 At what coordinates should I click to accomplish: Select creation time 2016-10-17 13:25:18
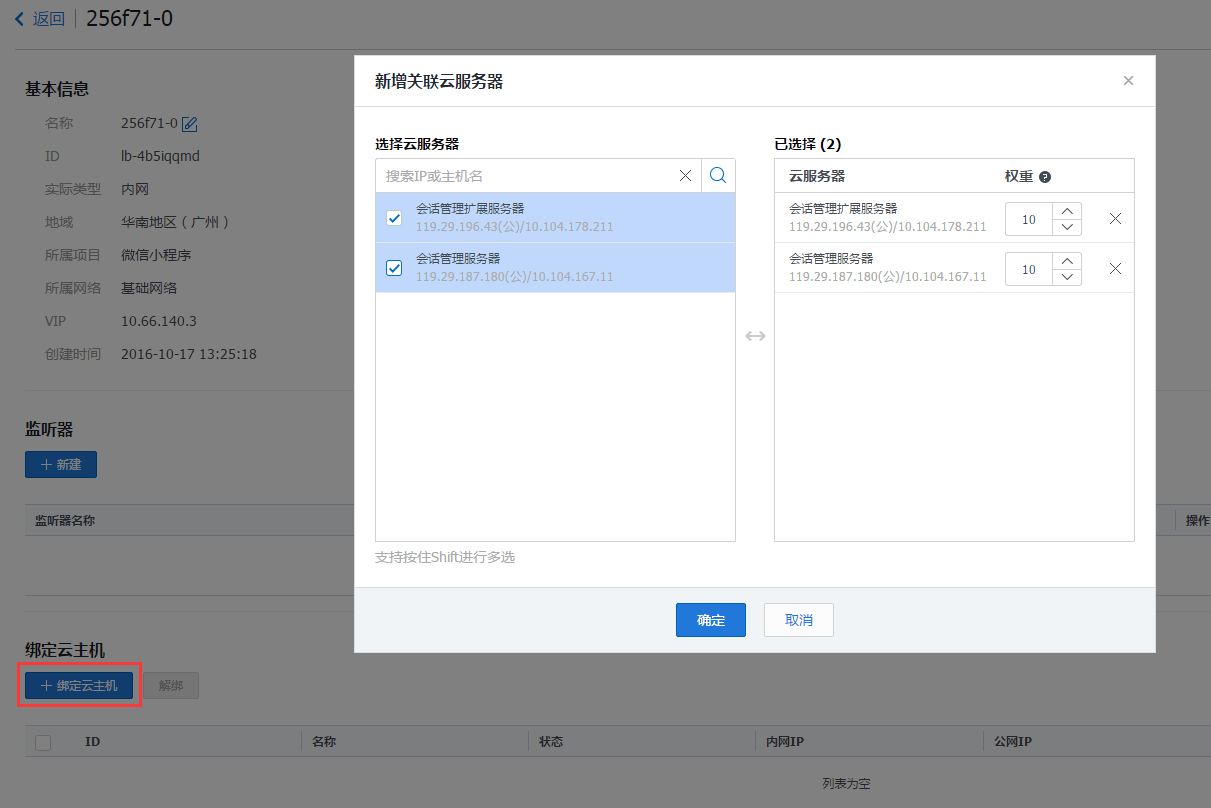pyautogui.click(x=189, y=354)
